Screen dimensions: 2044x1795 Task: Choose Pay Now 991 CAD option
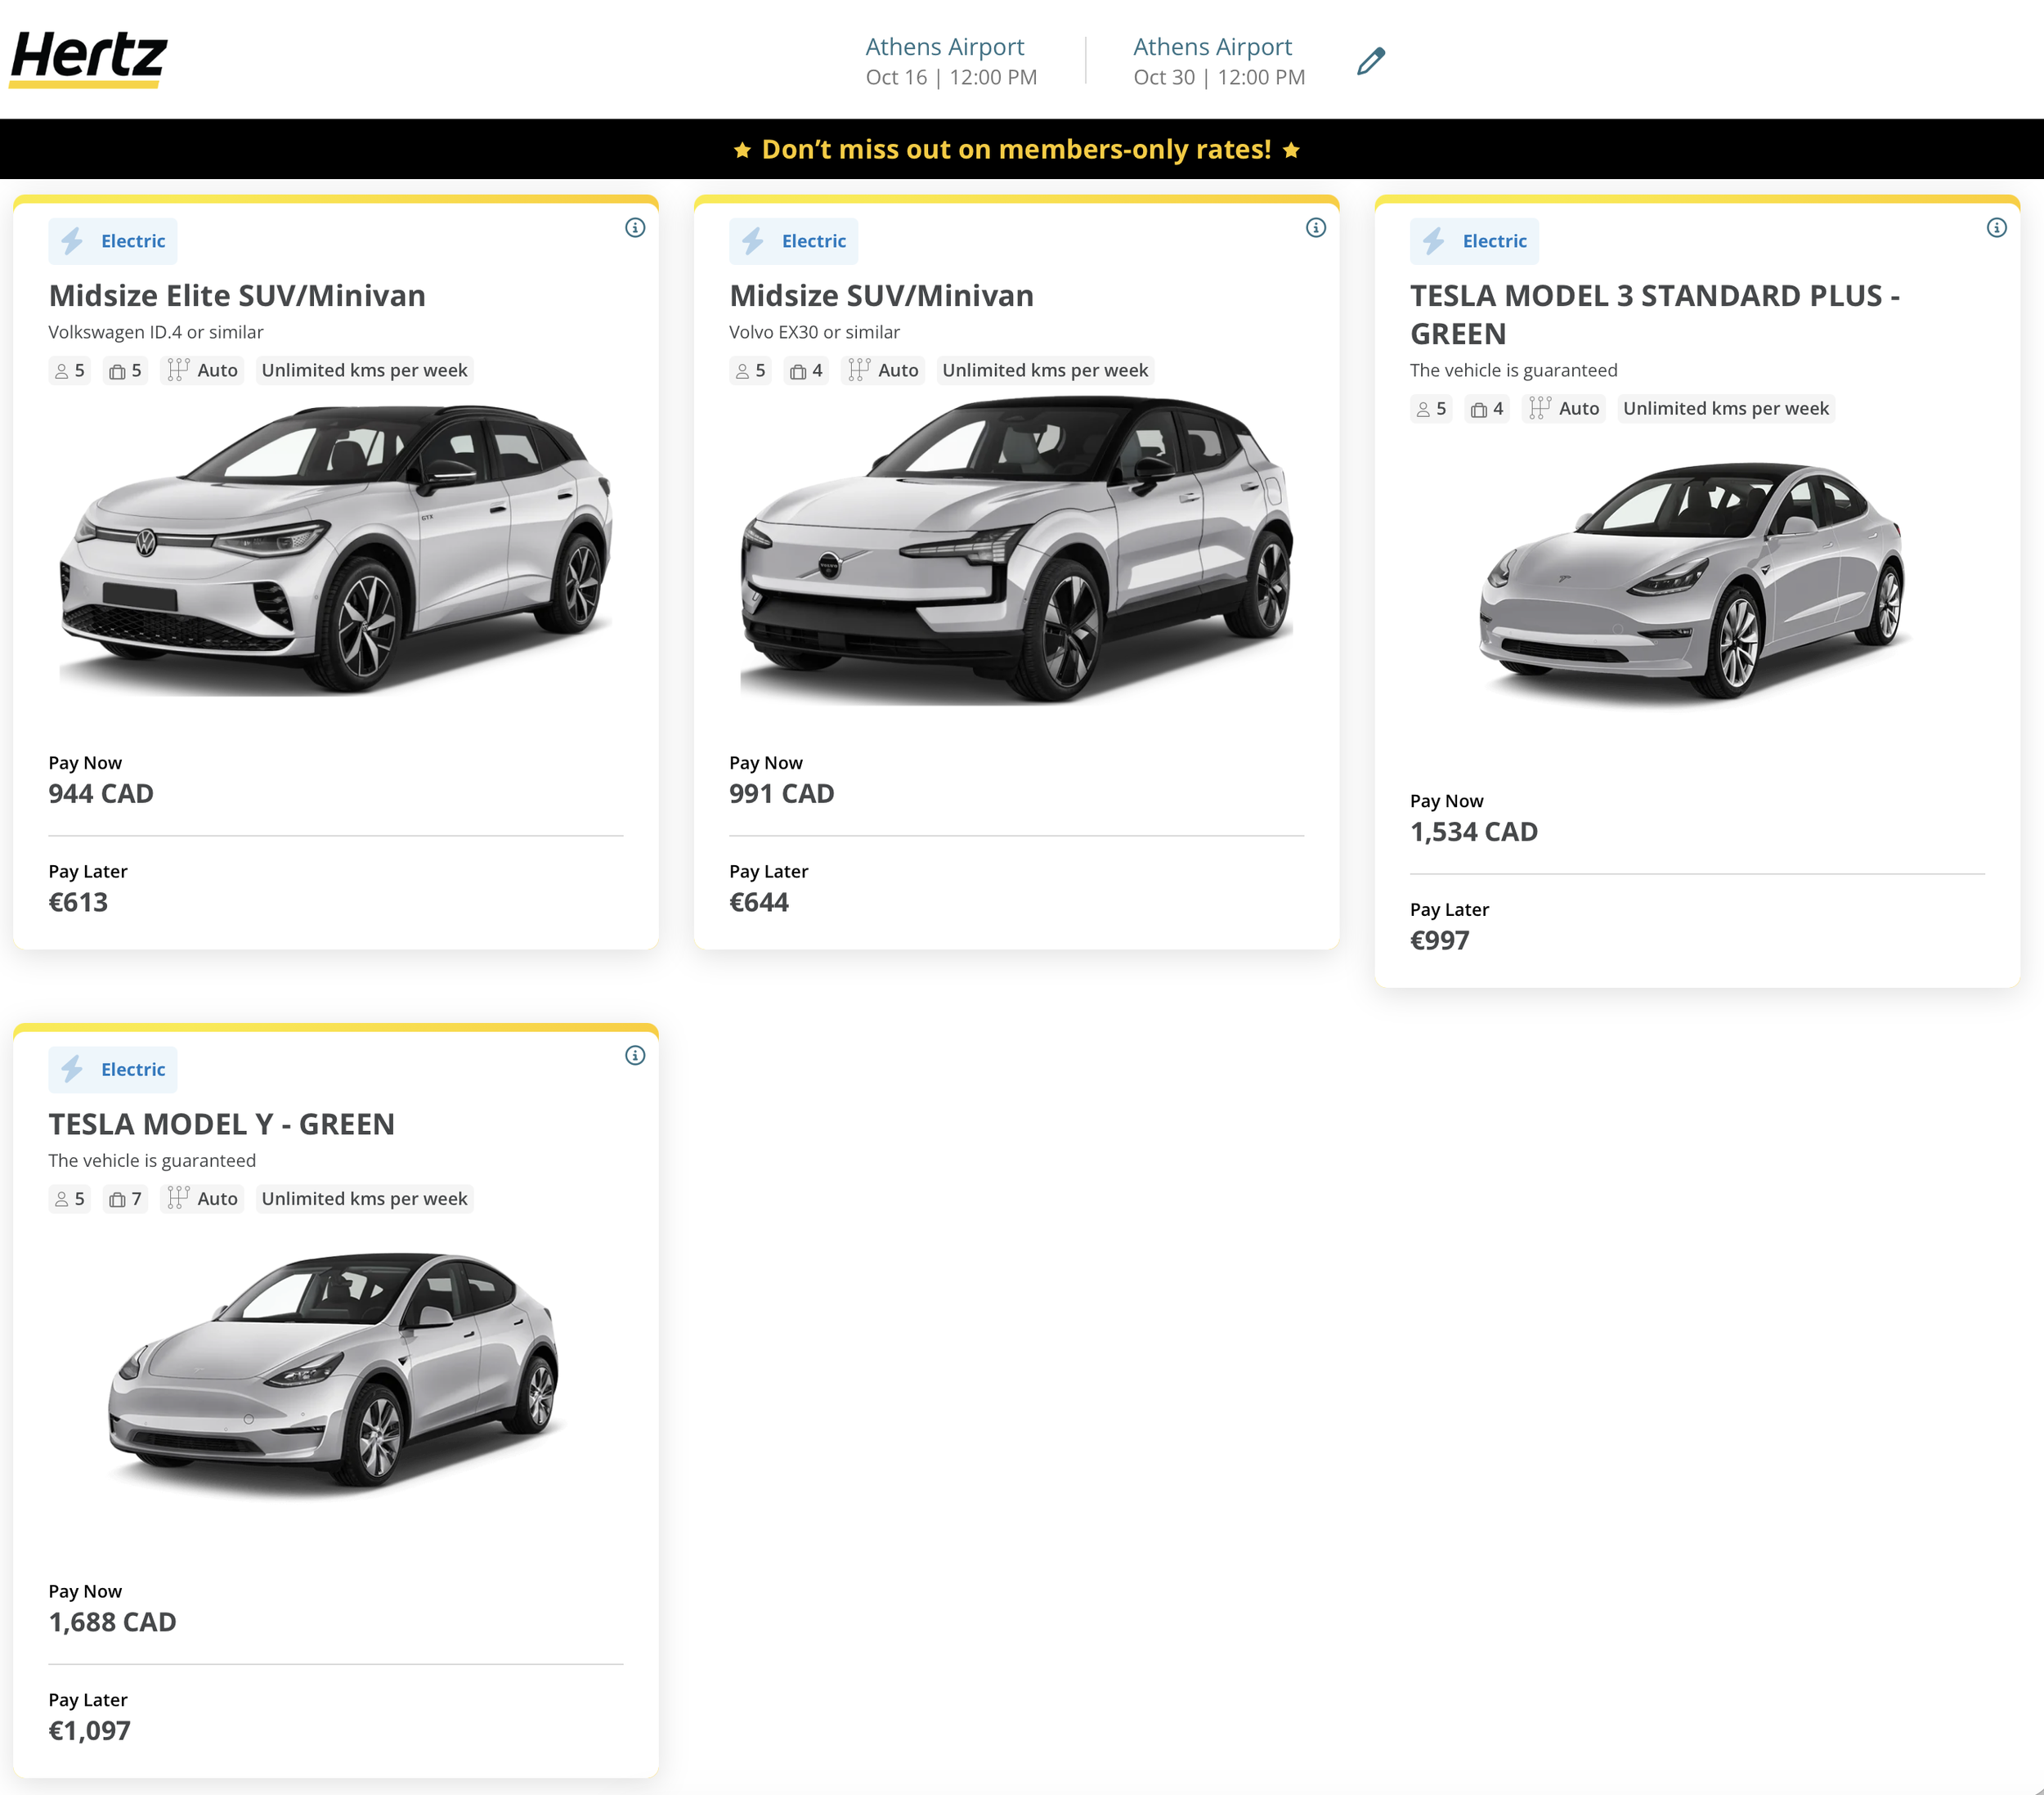(x=782, y=780)
